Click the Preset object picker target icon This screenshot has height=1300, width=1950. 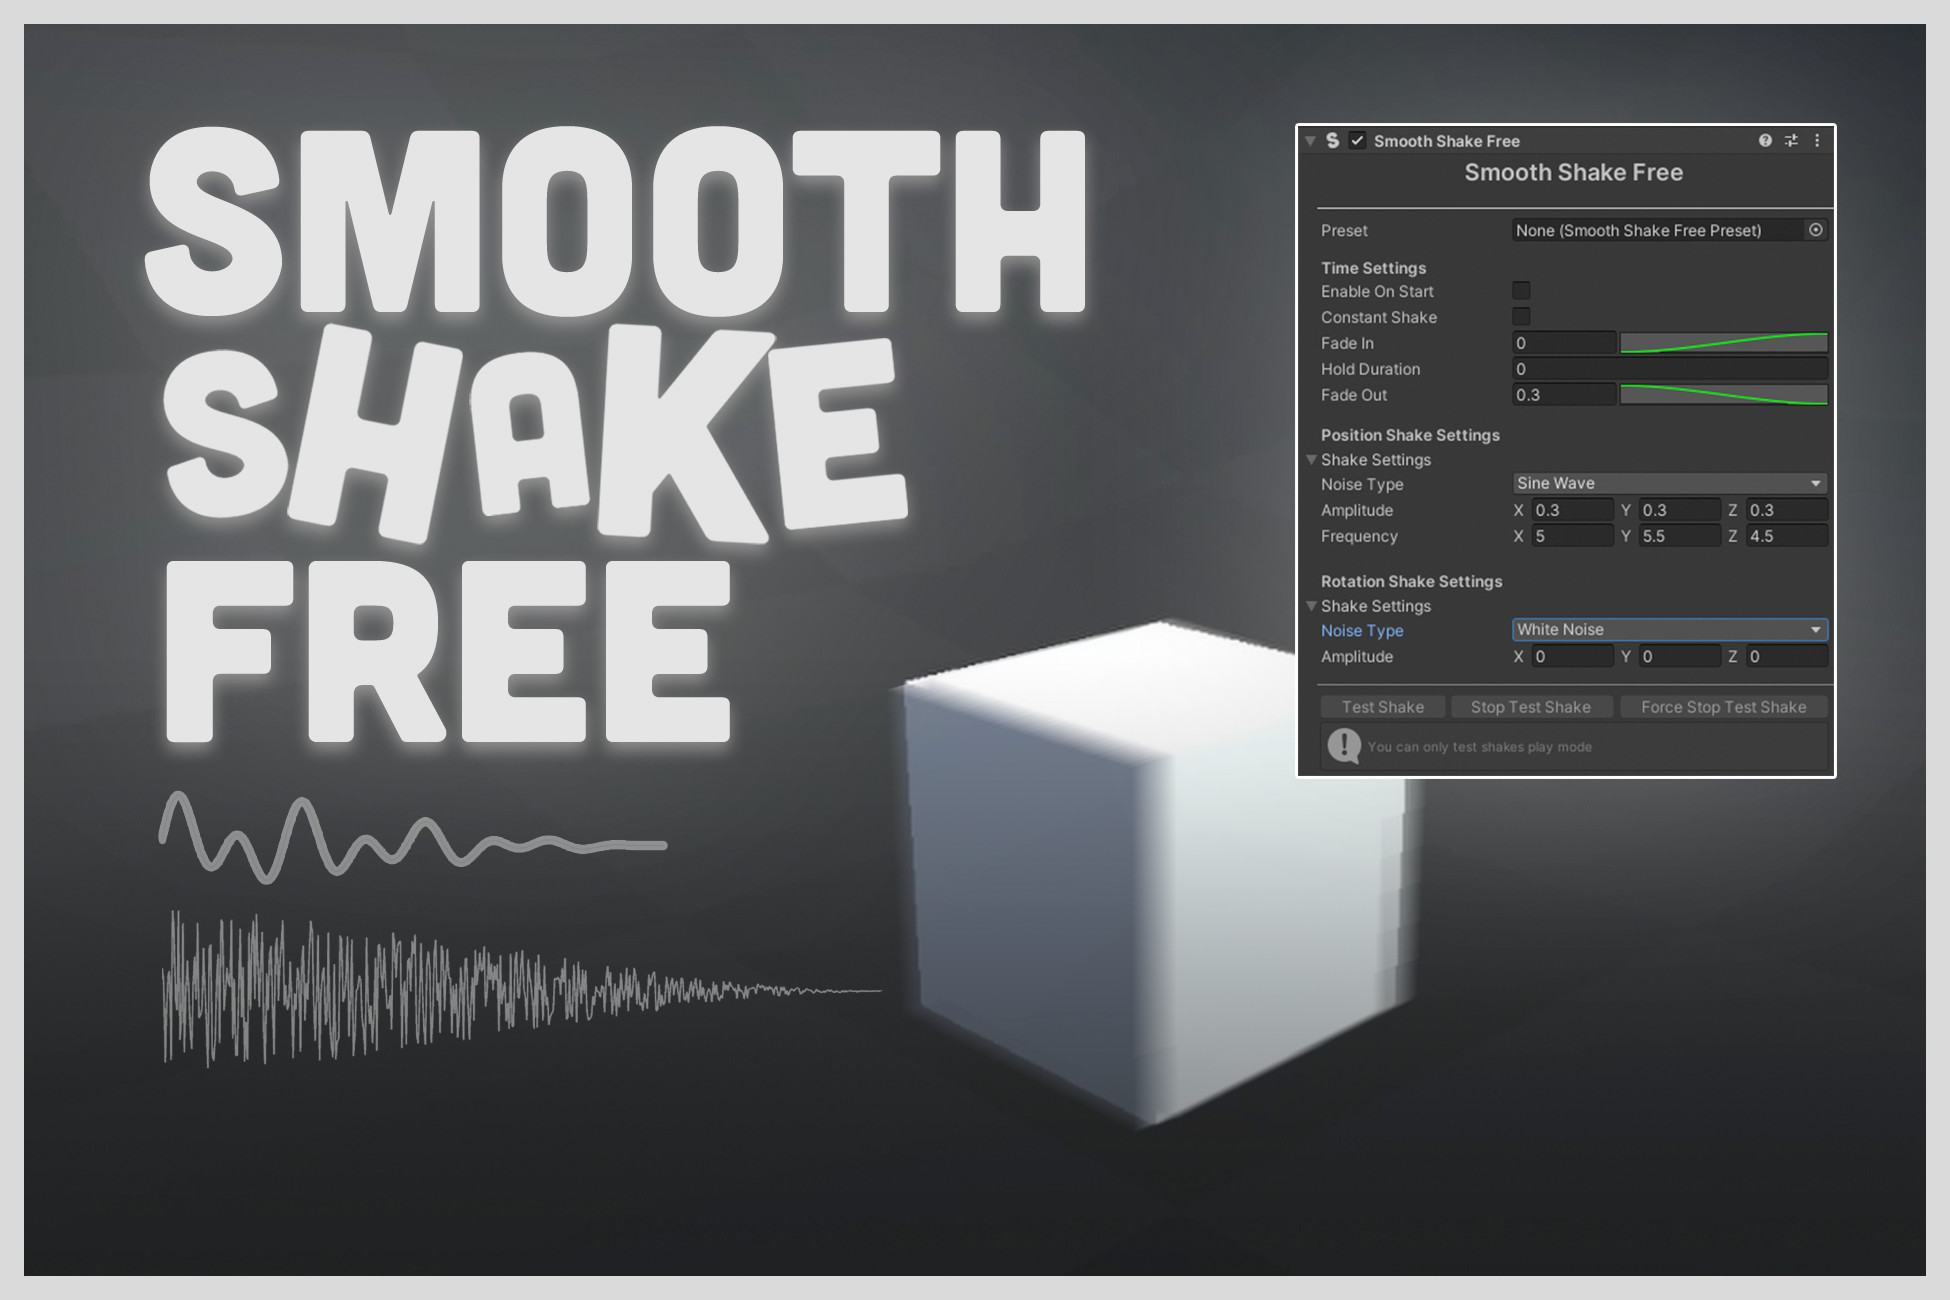(x=1817, y=230)
